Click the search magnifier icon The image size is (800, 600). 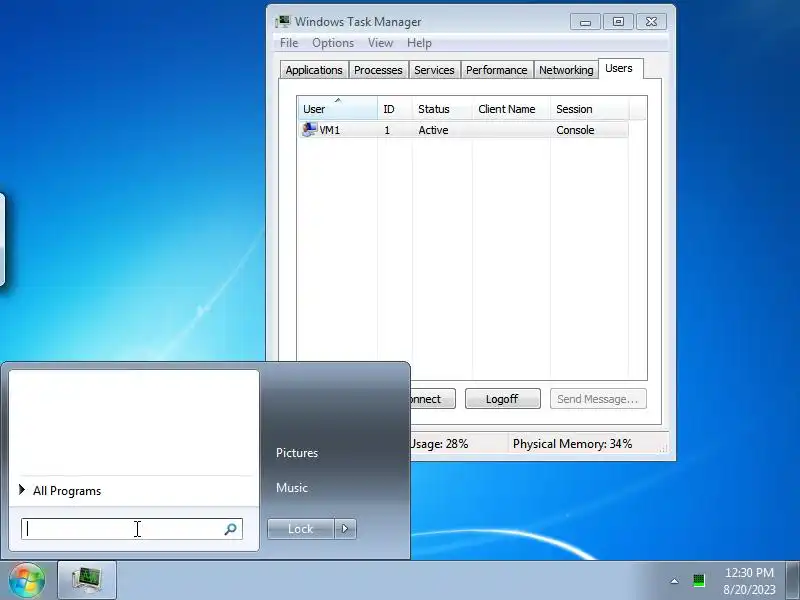[x=230, y=529]
